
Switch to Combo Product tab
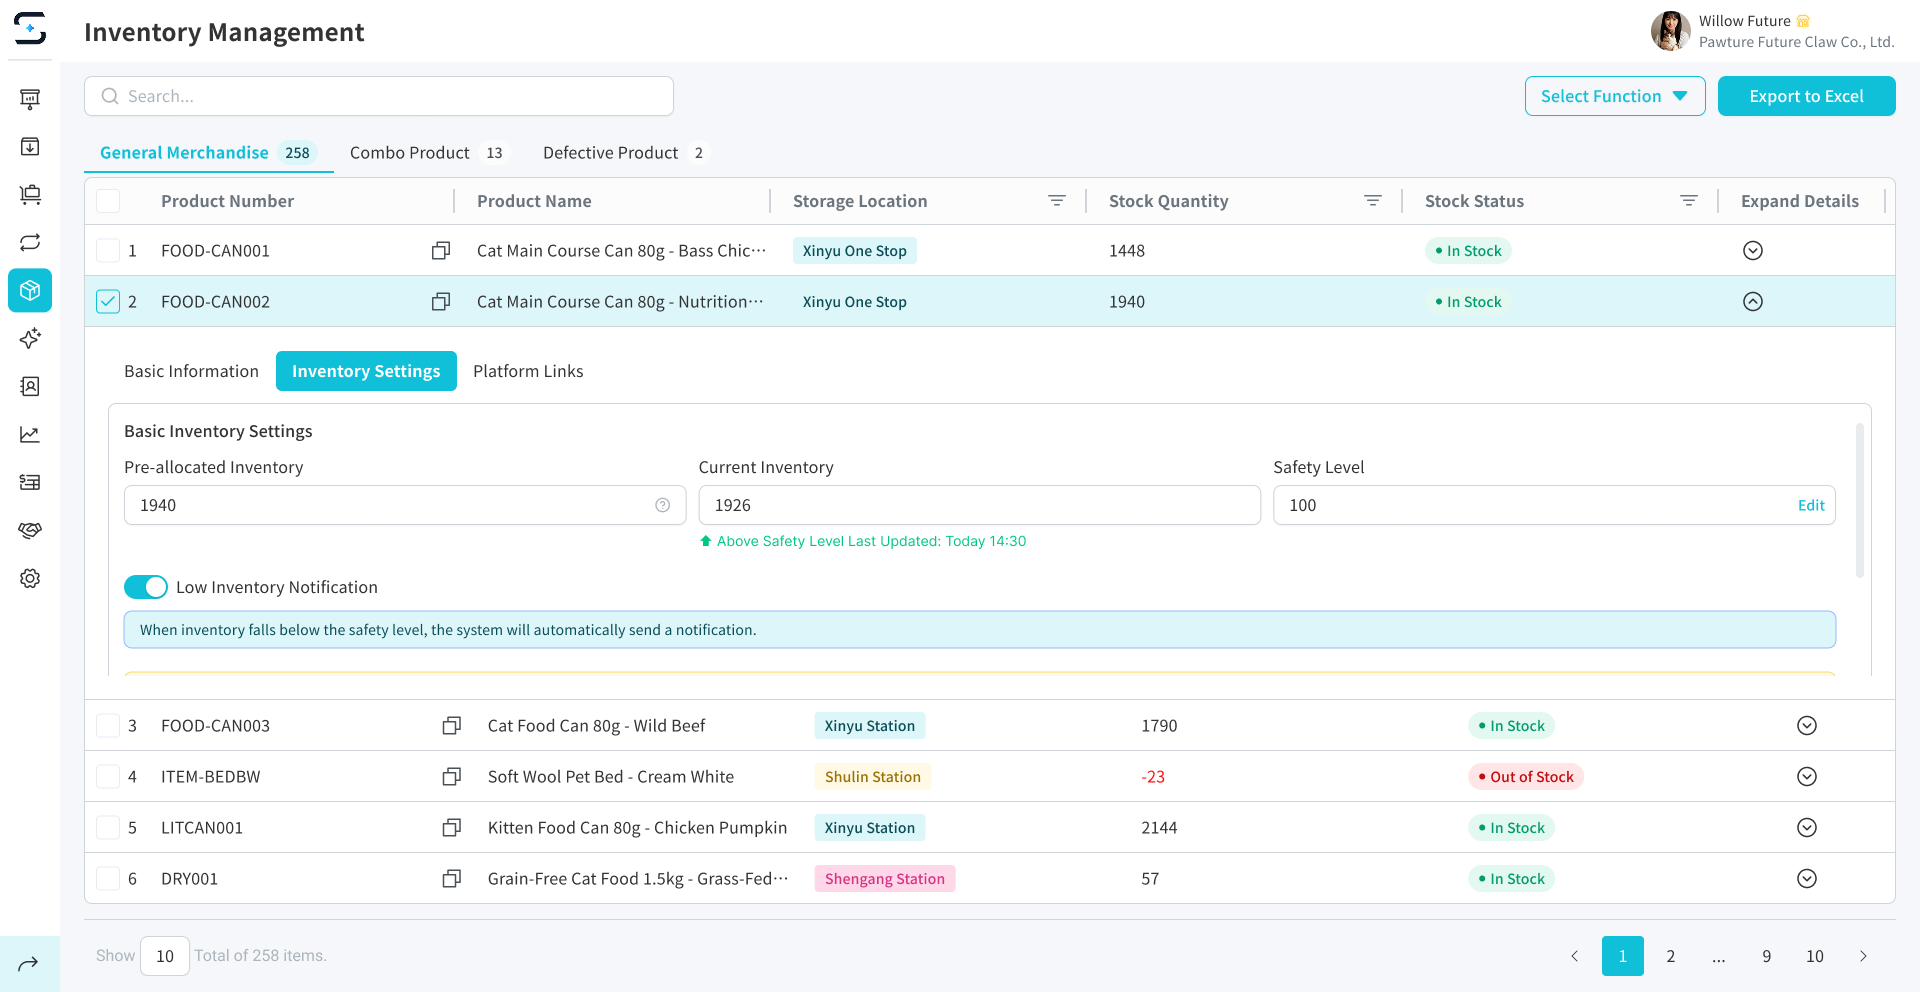pos(426,153)
